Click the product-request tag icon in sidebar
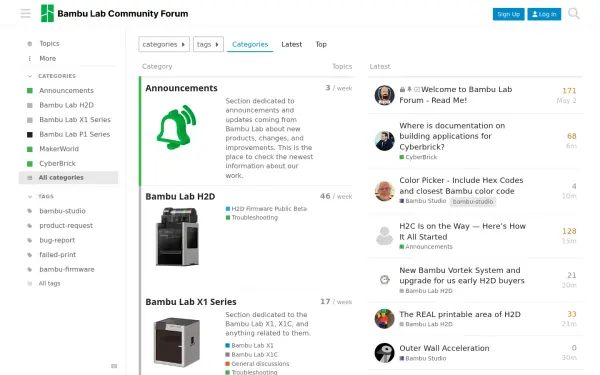Screen dimensions: 600x375 click(29, 226)
